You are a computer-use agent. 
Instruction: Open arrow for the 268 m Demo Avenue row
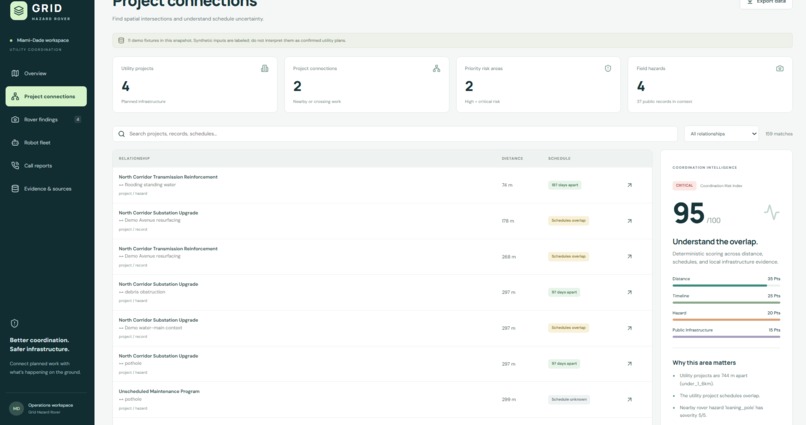[x=629, y=256]
